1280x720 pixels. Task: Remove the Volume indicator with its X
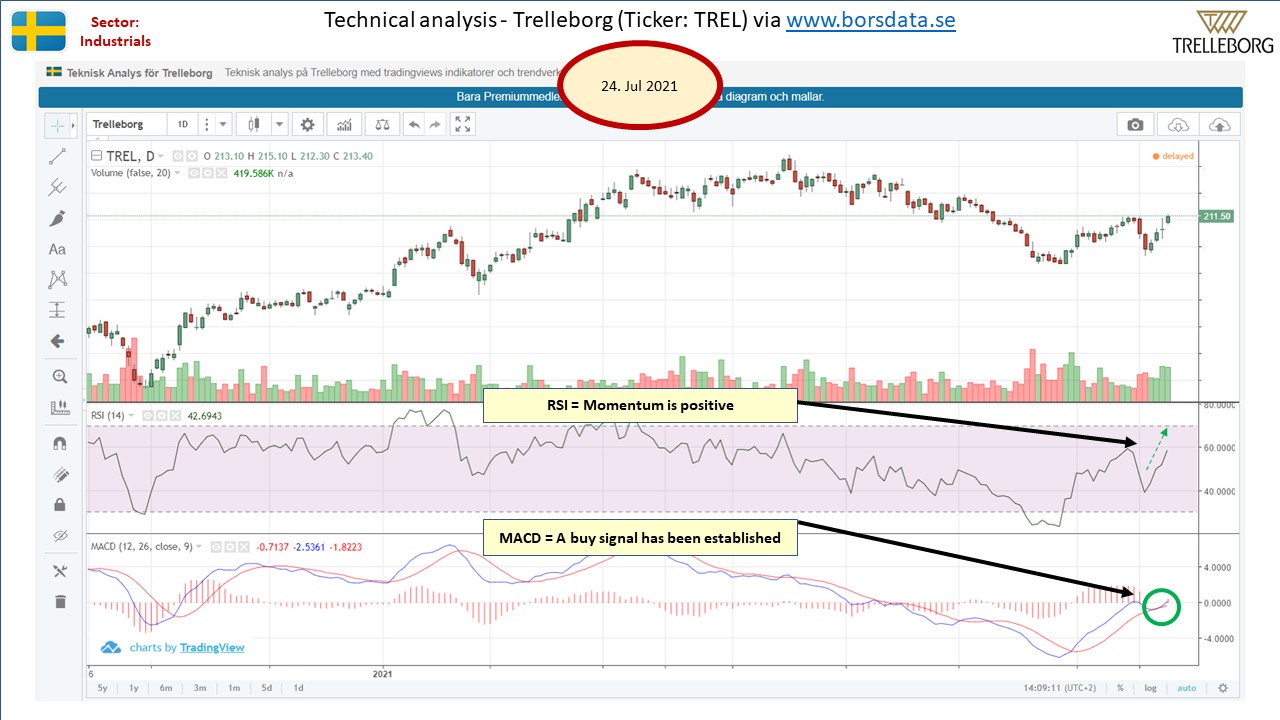221,173
